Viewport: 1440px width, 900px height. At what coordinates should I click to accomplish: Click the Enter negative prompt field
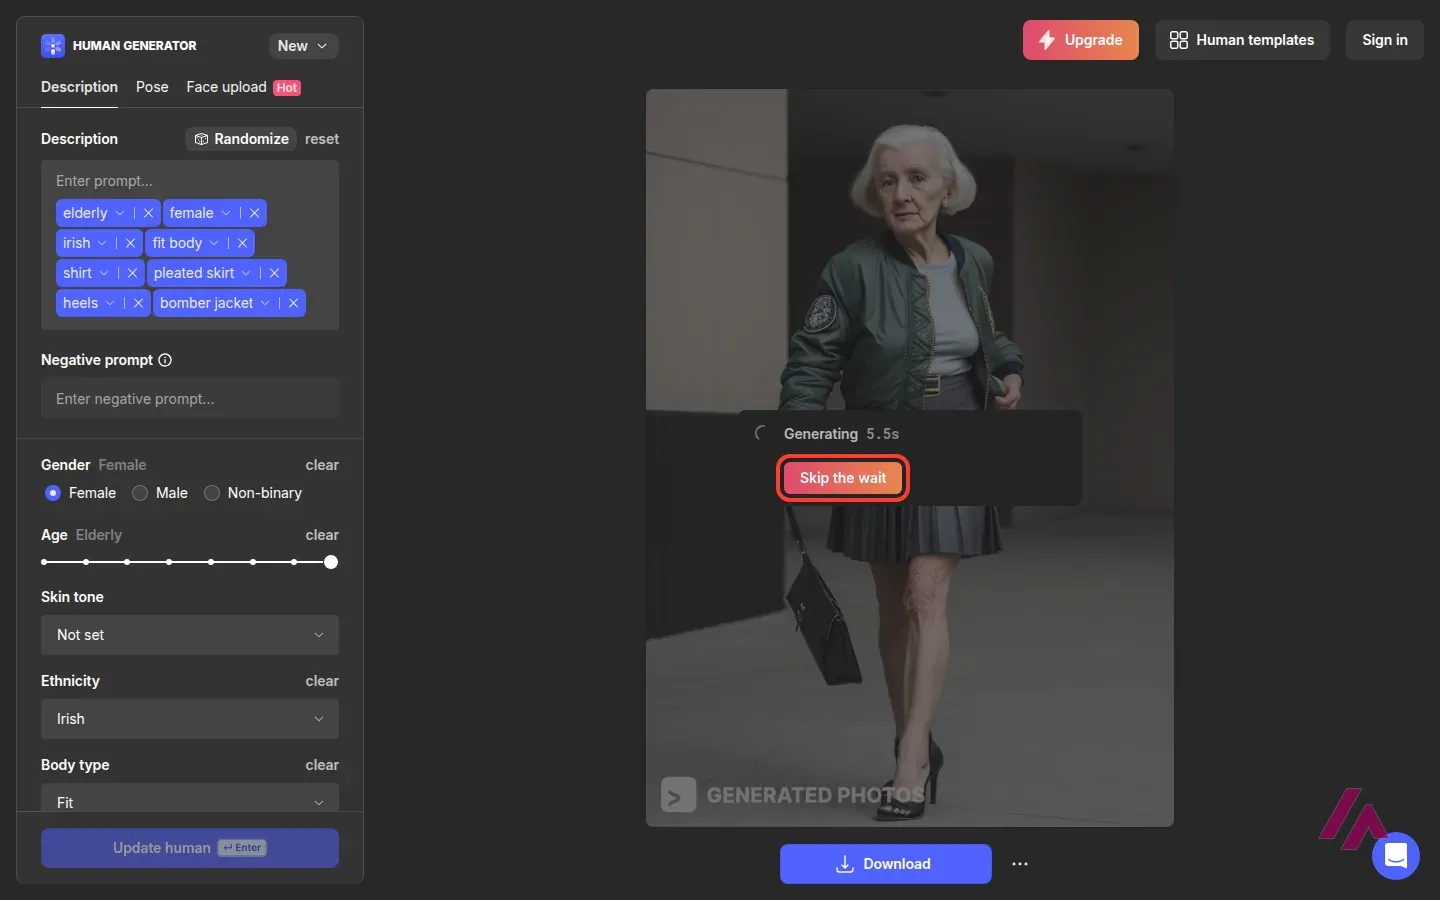[190, 399]
